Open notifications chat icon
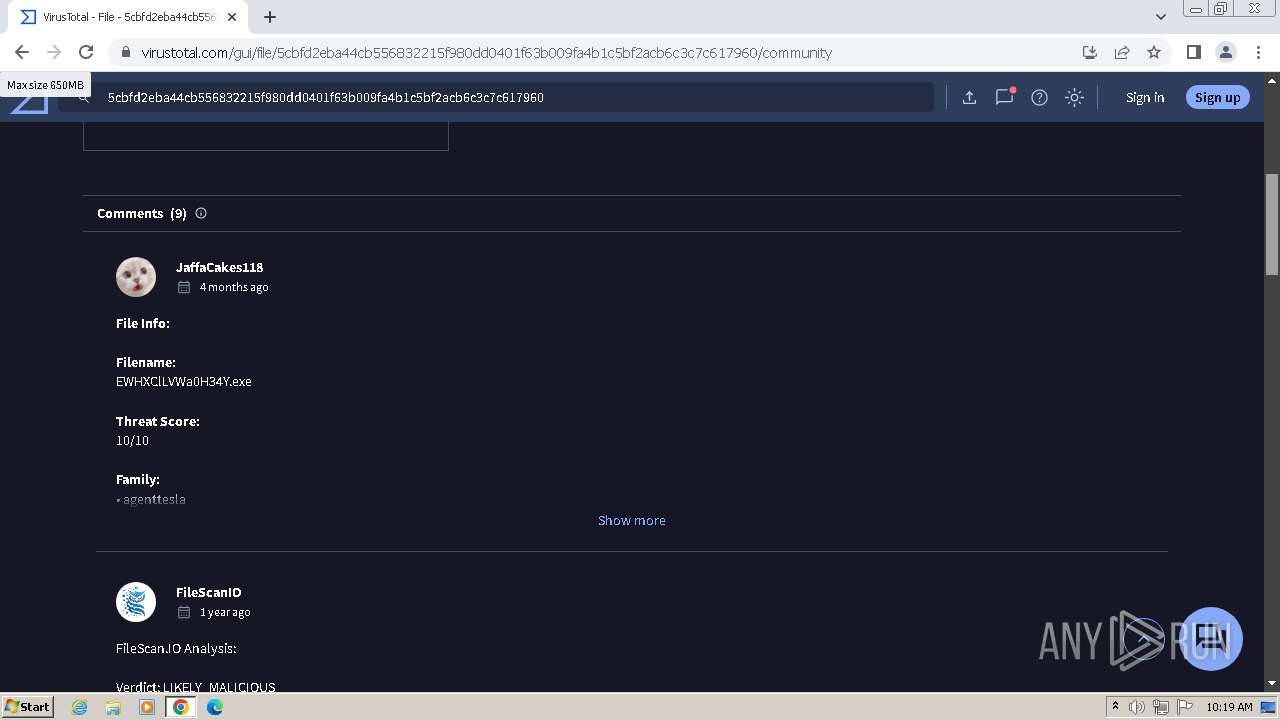 click(1004, 97)
